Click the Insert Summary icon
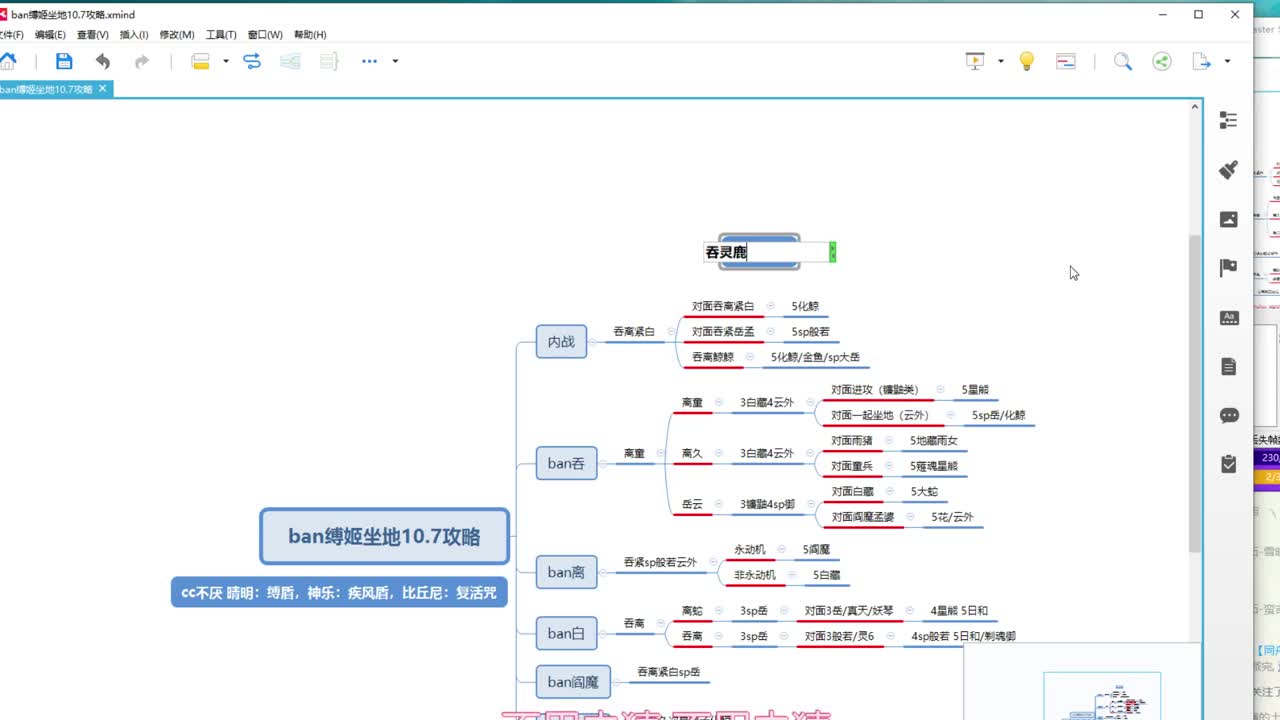1280x720 pixels. pos(330,61)
